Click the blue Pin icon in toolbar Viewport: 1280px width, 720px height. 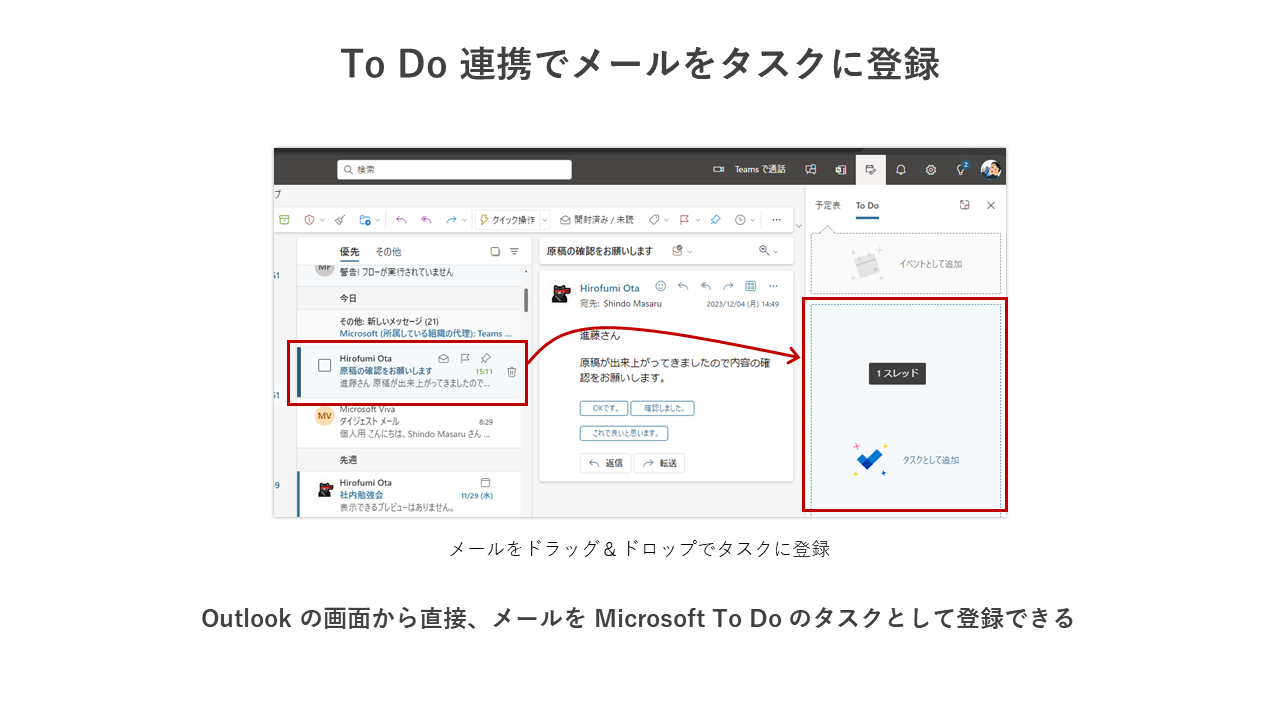[715, 220]
